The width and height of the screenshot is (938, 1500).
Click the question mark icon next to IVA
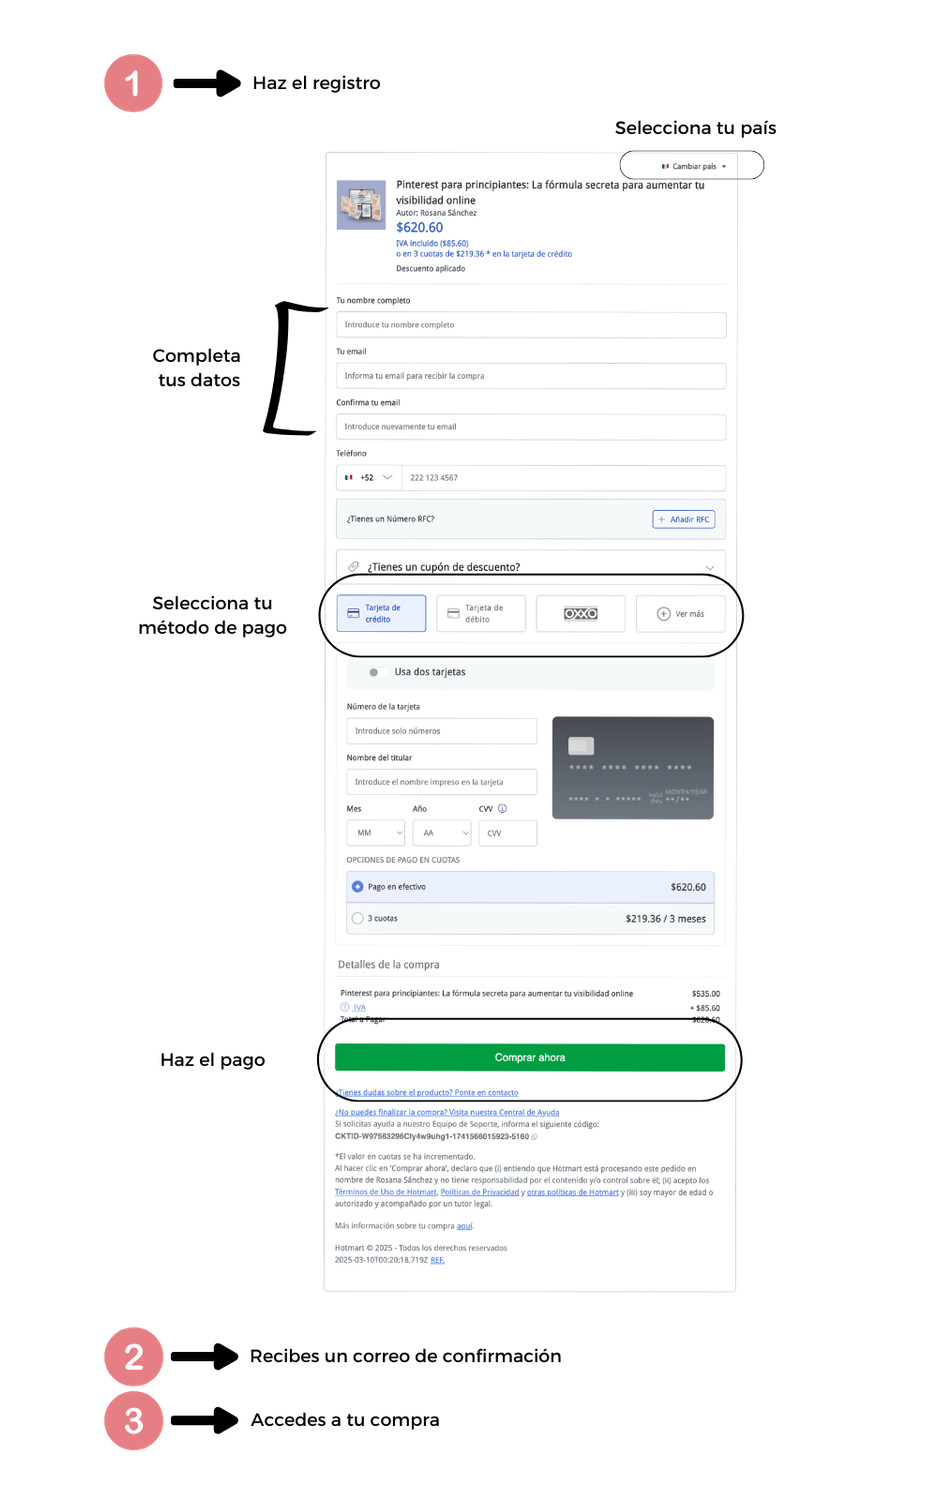[345, 1008]
